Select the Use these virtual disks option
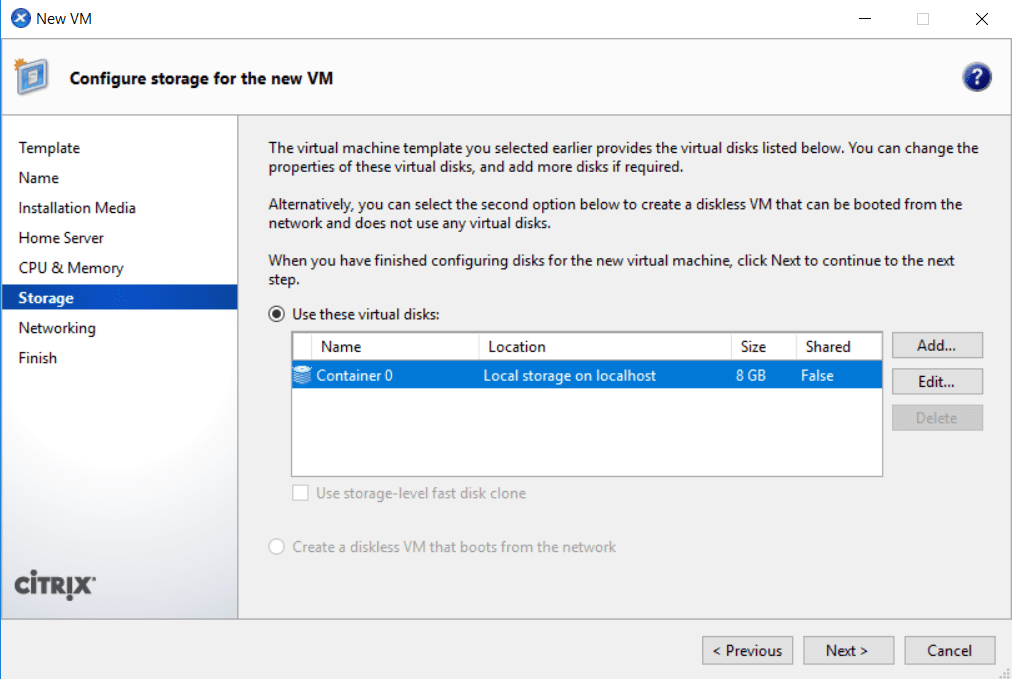 click(x=275, y=313)
